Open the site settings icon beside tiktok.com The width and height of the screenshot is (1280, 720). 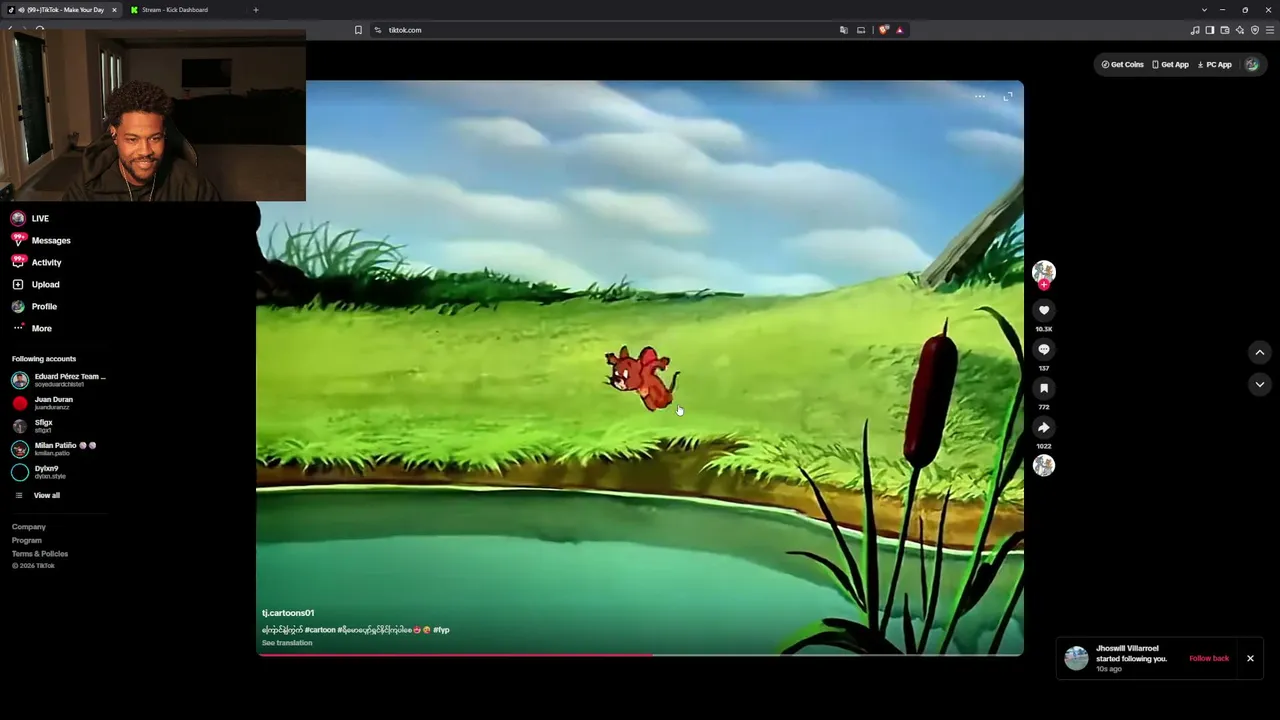click(x=378, y=30)
